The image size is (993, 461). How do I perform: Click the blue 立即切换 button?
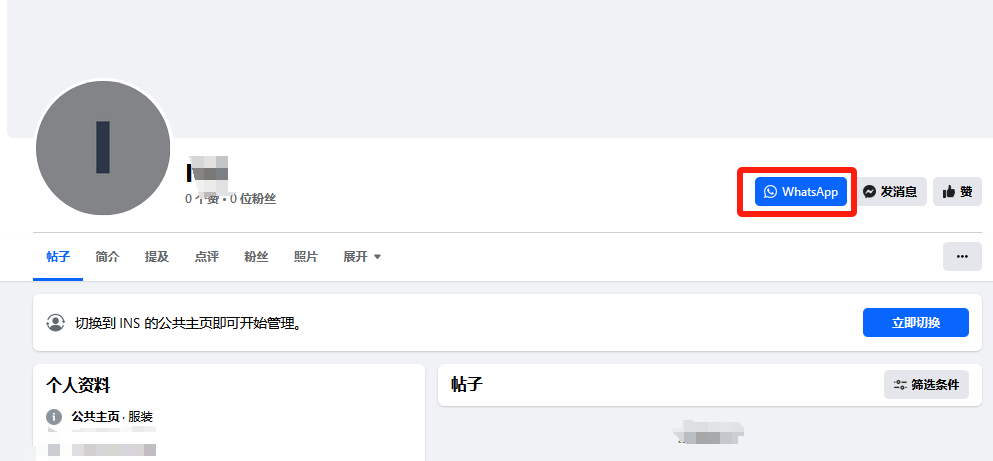pyautogui.click(x=916, y=322)
